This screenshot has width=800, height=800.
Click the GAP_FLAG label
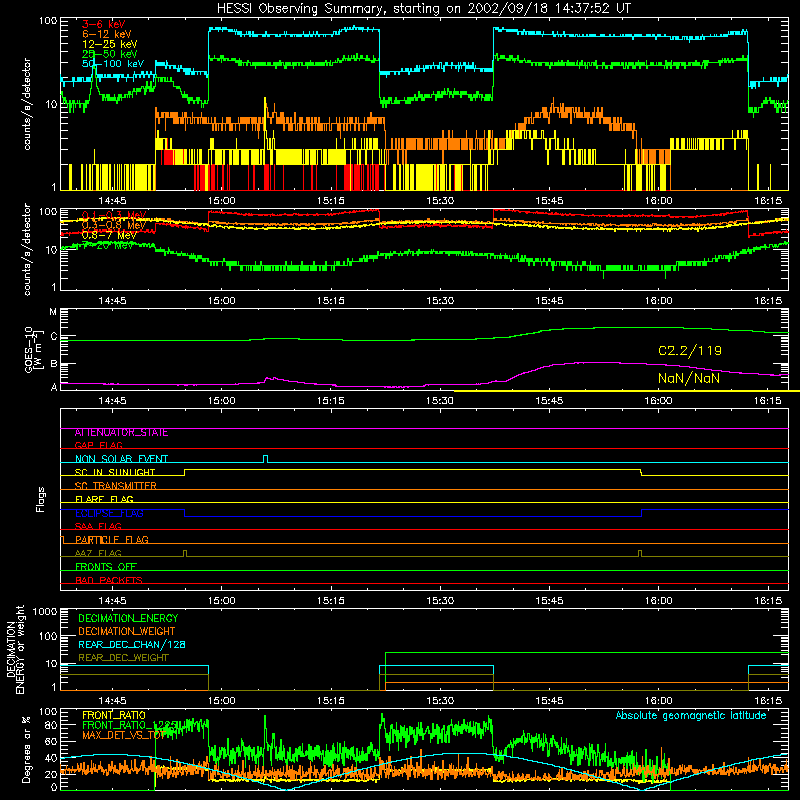[x=99, y=445]
